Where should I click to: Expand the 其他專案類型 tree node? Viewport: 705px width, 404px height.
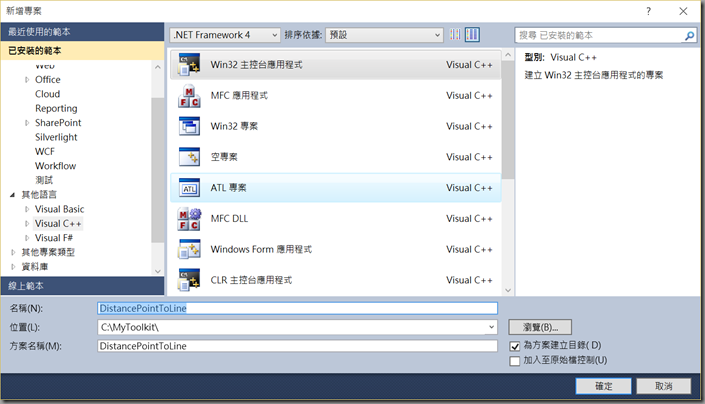click(x=13, y=252)
